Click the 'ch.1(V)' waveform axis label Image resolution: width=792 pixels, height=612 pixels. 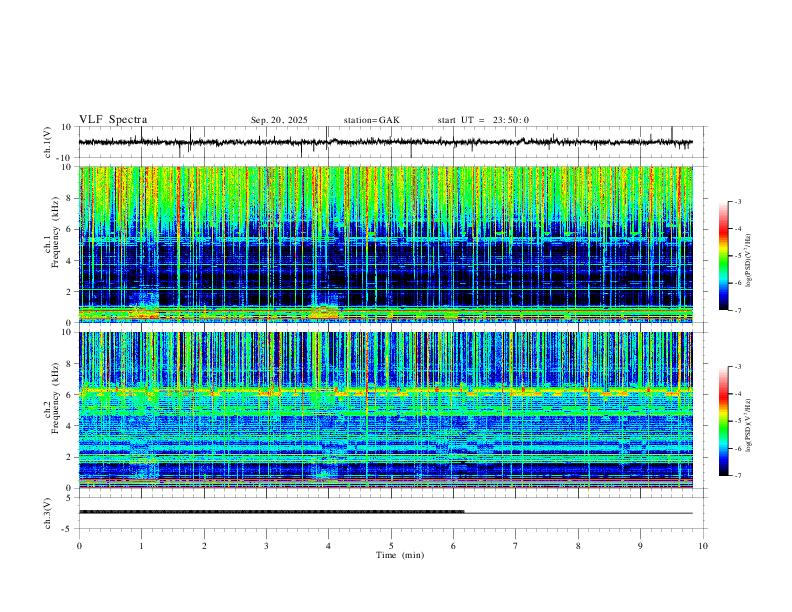(48, 143)
